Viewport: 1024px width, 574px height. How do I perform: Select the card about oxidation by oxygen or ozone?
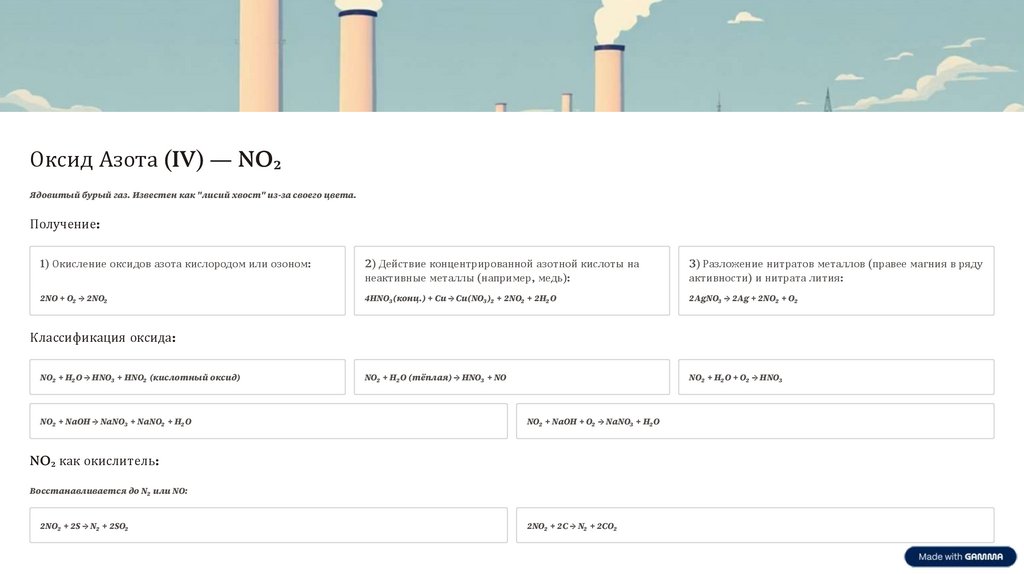(x=187, y=280)
